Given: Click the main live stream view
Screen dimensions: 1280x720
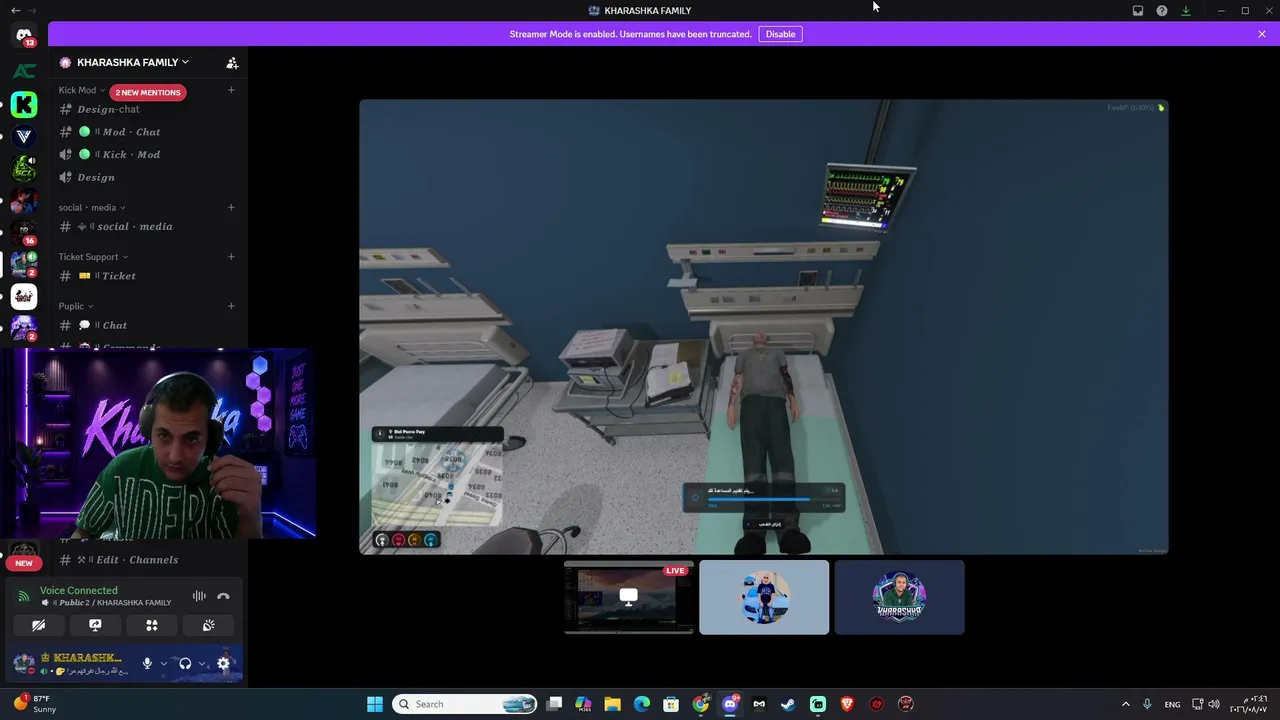Looking at the screenshot, I should [764, 327].
